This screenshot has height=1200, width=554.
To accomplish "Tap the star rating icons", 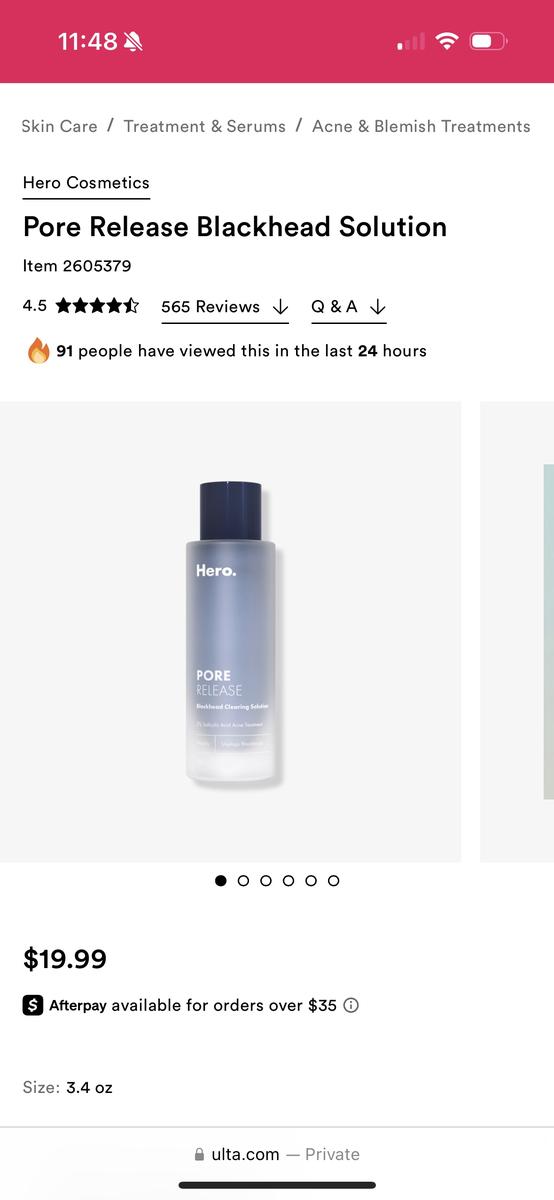I will [x=97, y=306].
